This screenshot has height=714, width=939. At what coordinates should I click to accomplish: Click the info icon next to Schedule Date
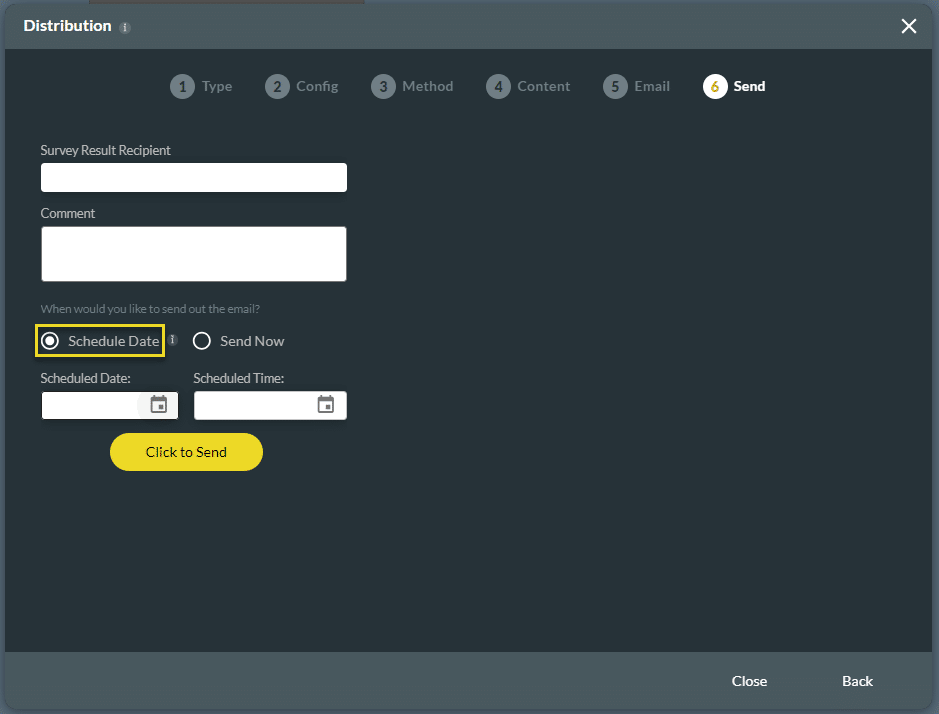(x=172, y=340)
